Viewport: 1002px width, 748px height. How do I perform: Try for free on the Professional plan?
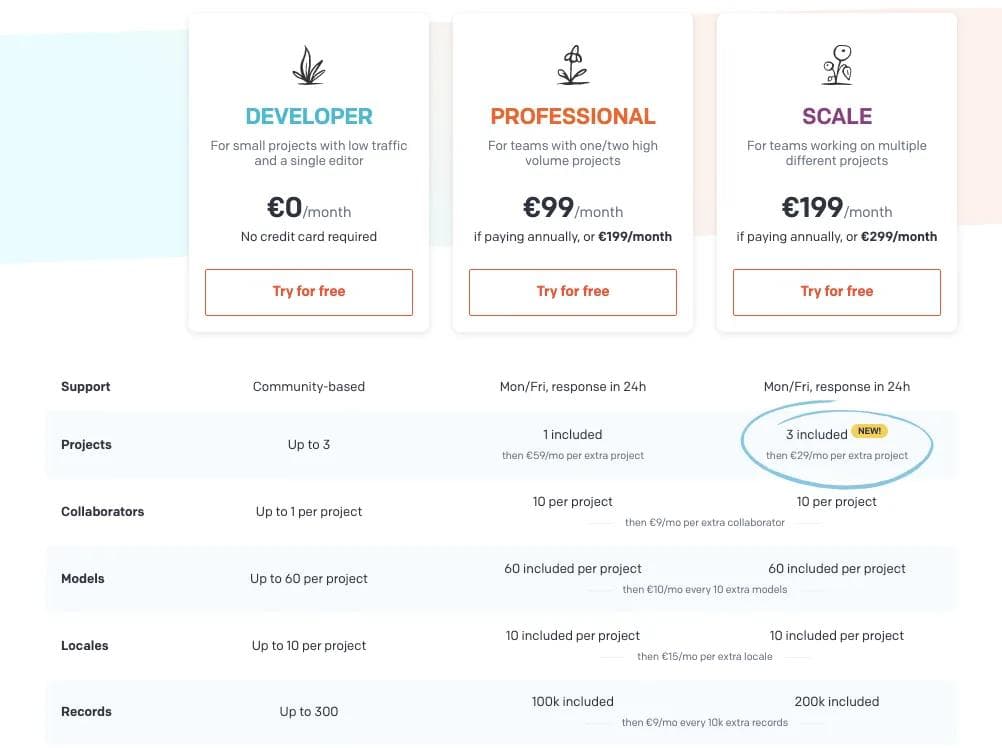(572, 291)
